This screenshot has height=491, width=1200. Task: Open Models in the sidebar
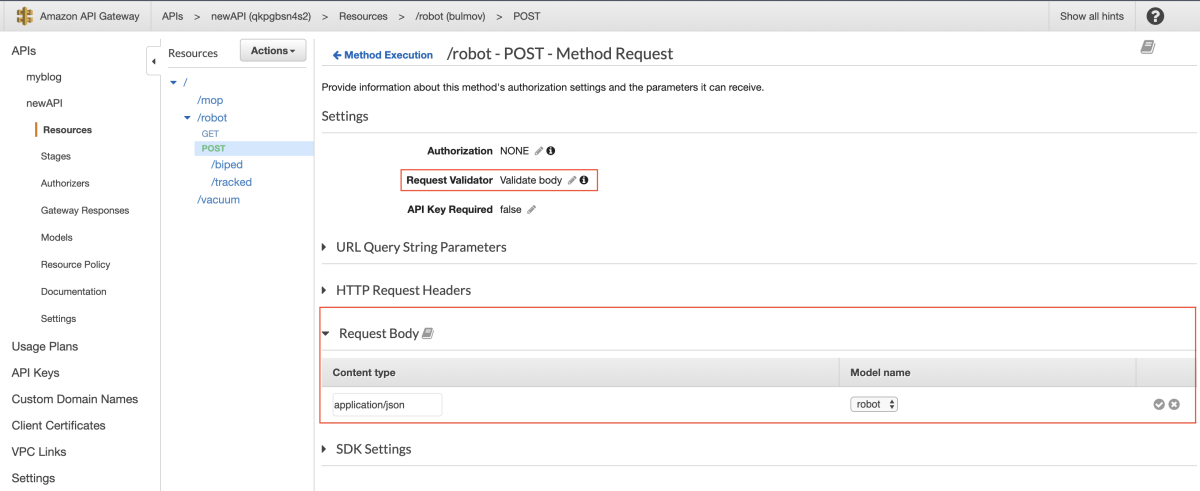click(x=57, y=238)
